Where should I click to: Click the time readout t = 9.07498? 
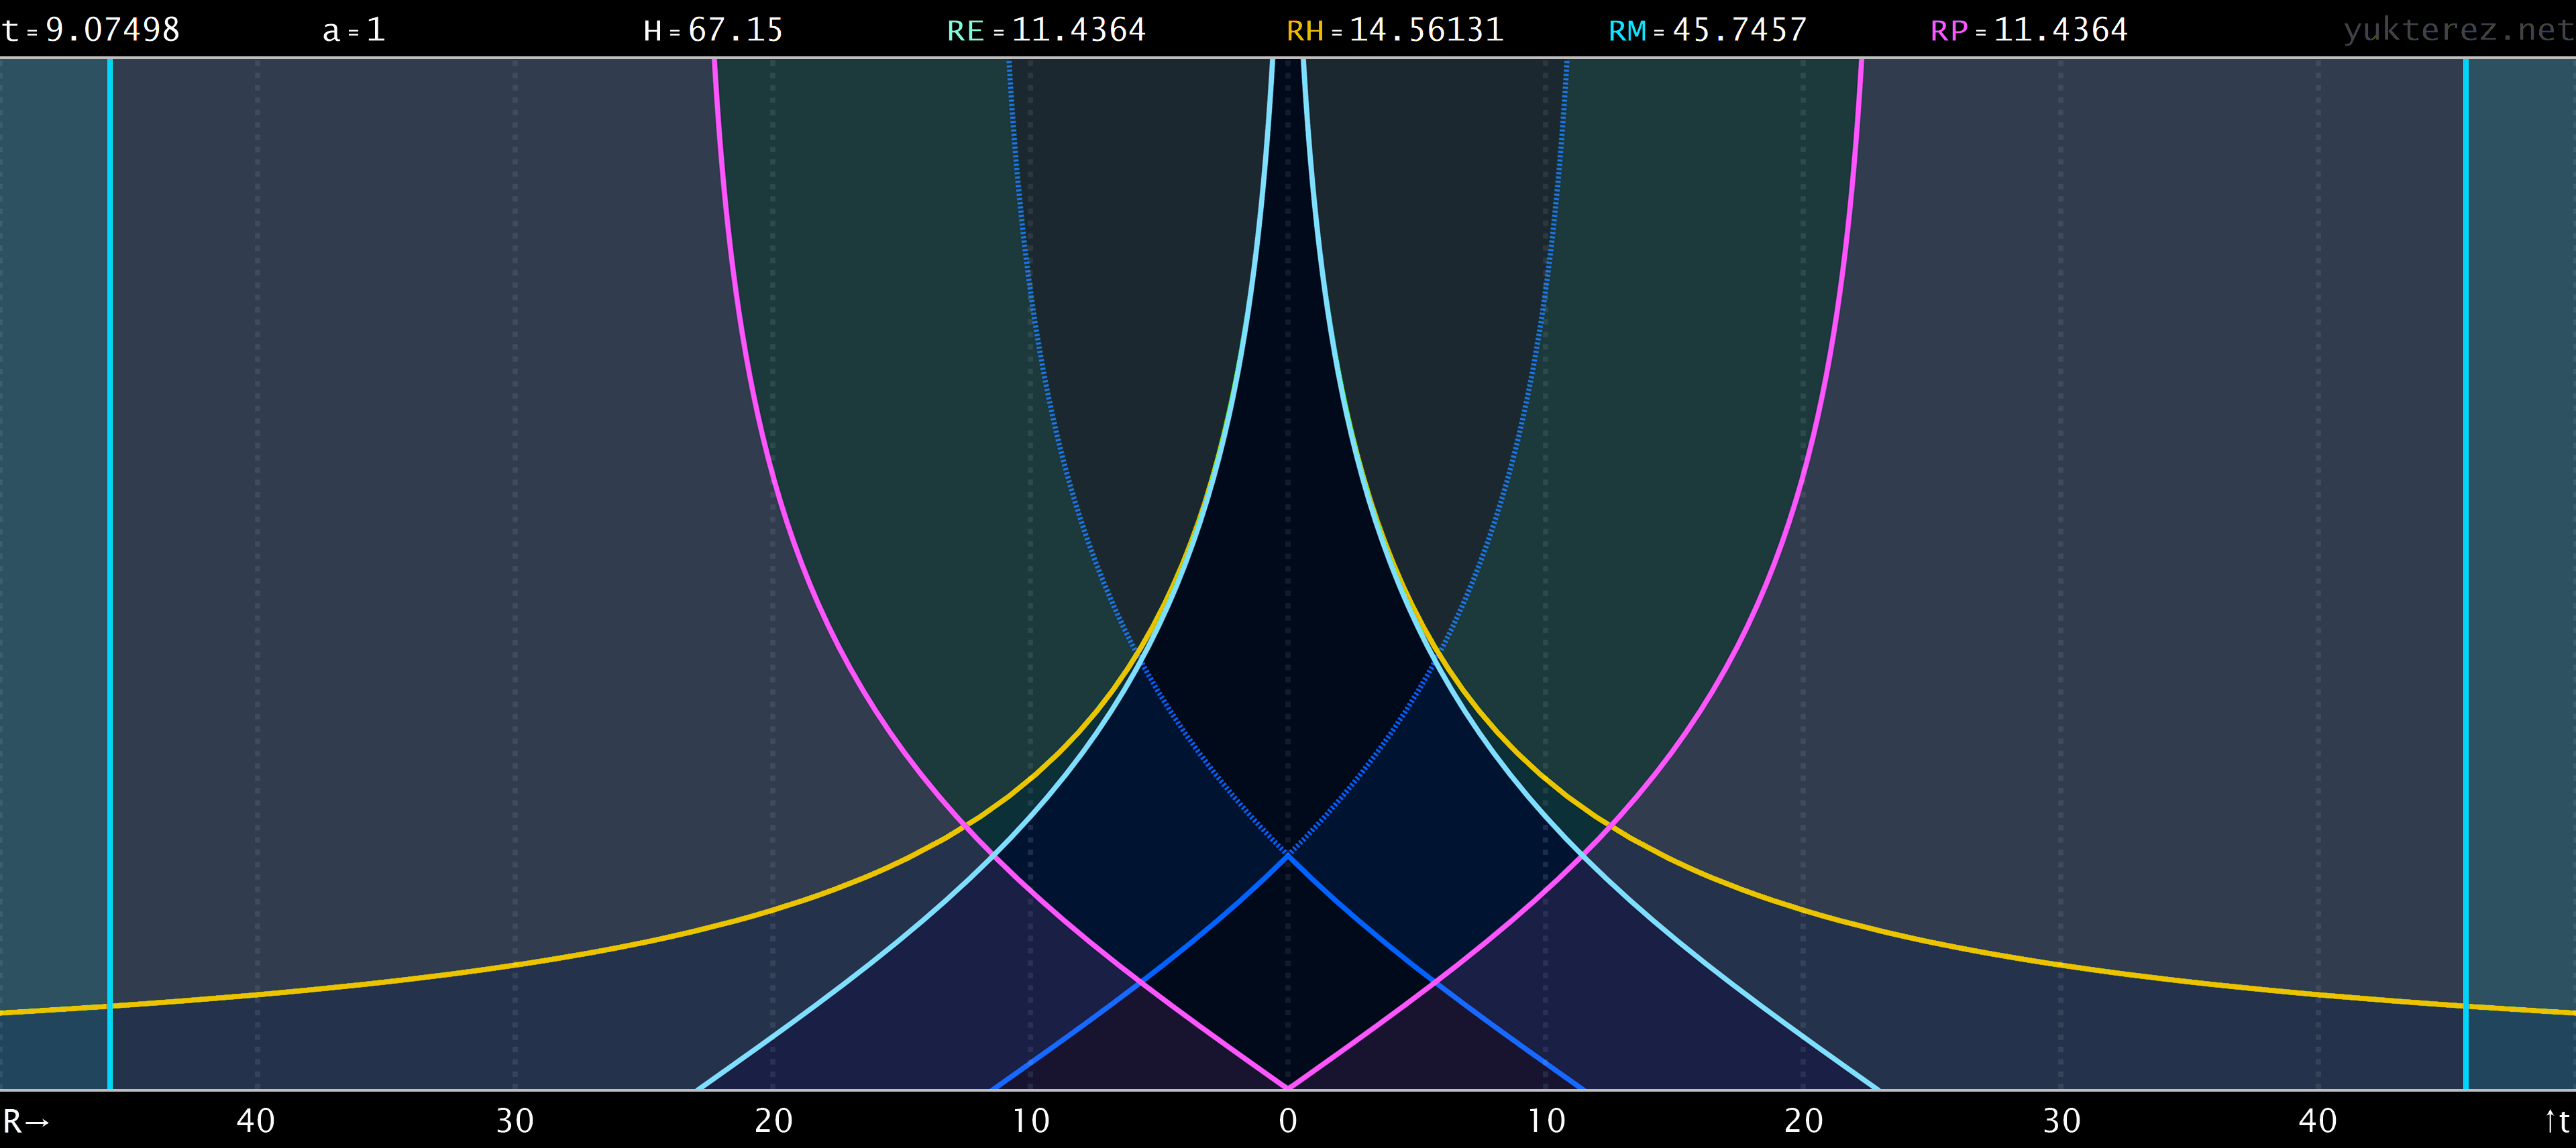(x=91, y=30)
